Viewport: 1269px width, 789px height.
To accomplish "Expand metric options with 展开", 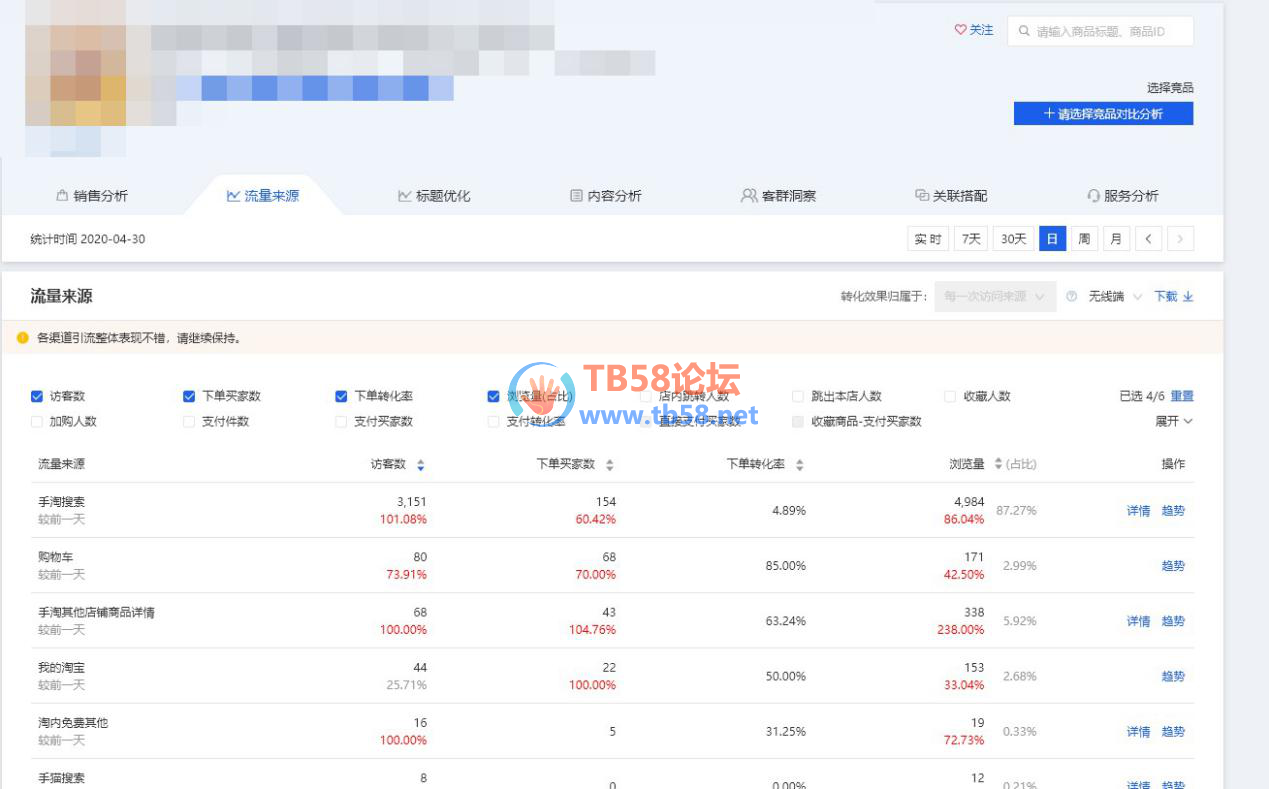I will (x=1174, y=422).
